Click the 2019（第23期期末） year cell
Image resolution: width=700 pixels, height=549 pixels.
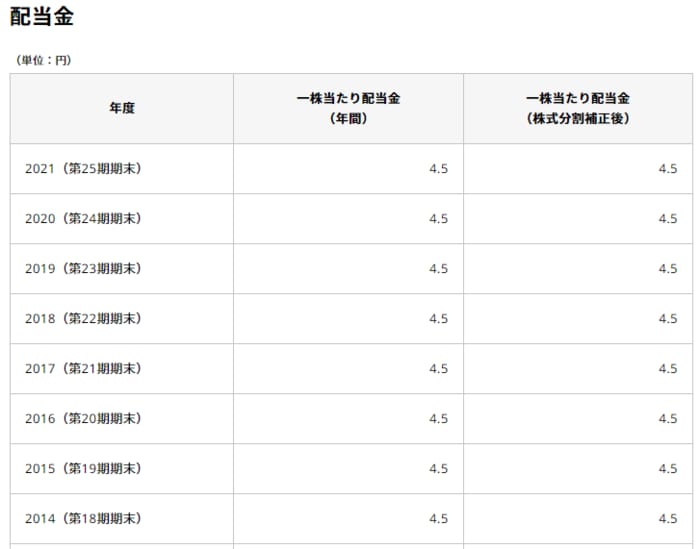pyautogui.click(x=83, y=269)
